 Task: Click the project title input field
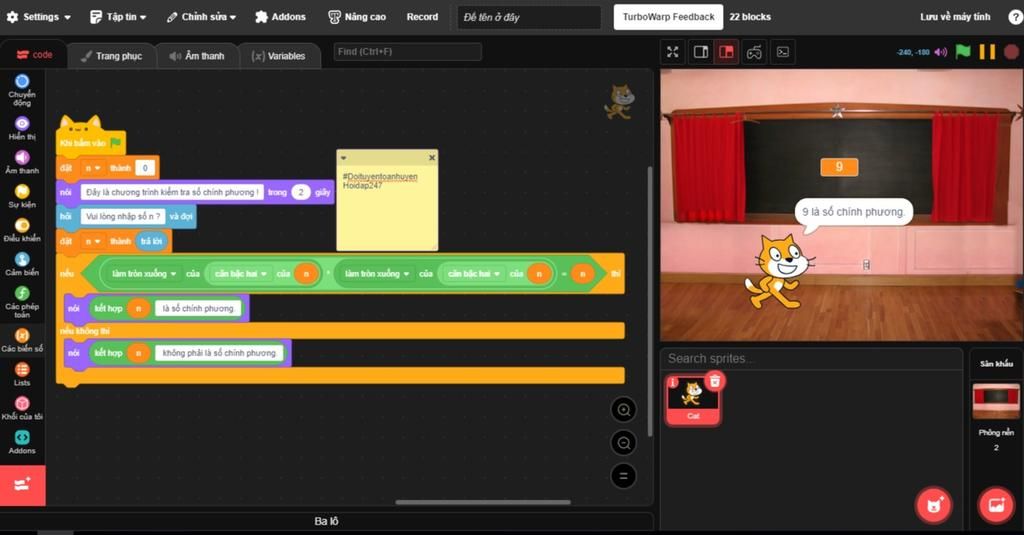pyautogui.click(x=528, y=17)
